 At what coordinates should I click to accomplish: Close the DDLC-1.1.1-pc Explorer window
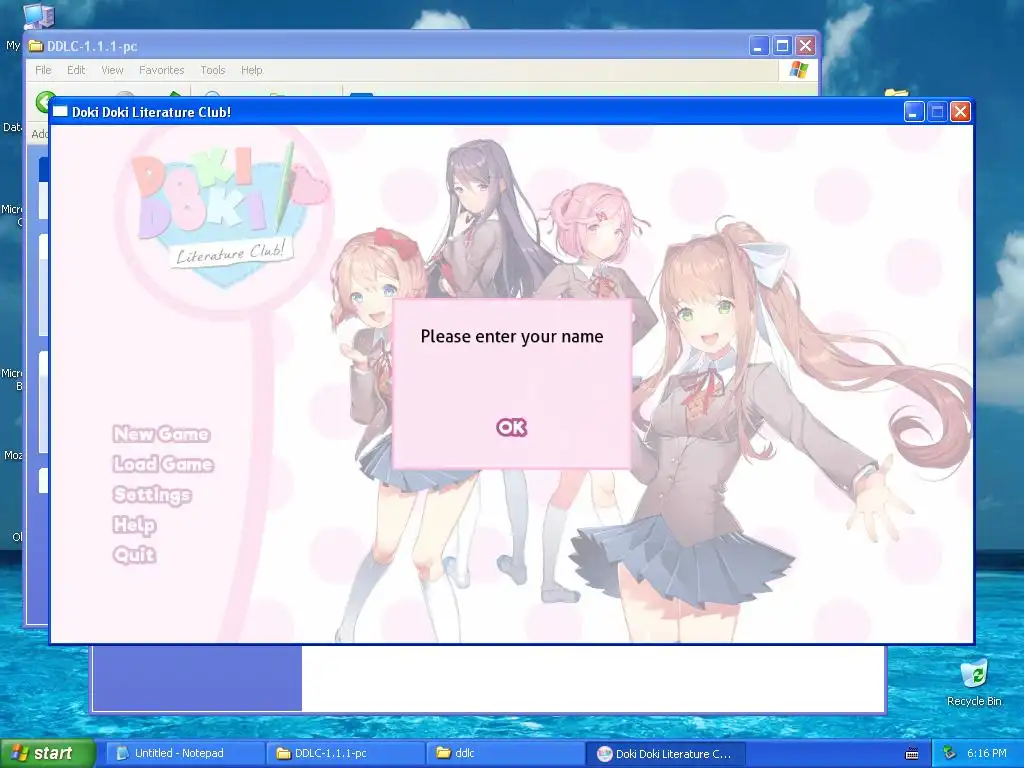(805, 46)
